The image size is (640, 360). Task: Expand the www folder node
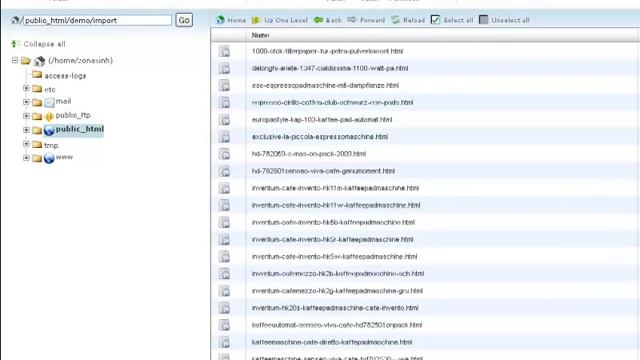point(26,158)
